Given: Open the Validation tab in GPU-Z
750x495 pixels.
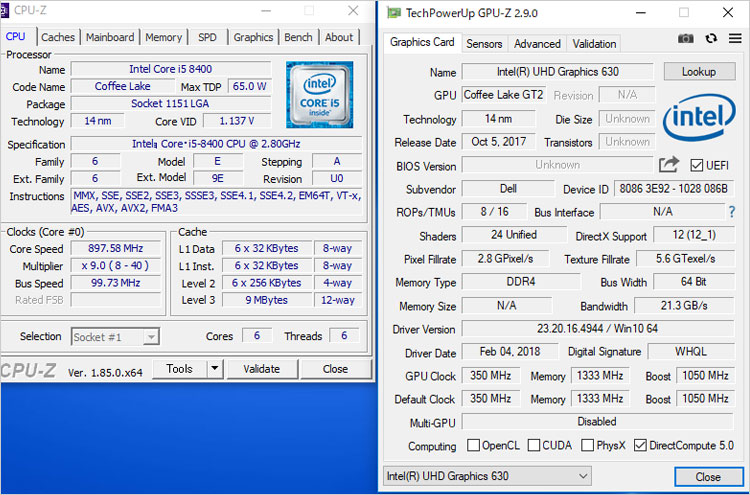Looking at the screenshot, I should [594, 44].
